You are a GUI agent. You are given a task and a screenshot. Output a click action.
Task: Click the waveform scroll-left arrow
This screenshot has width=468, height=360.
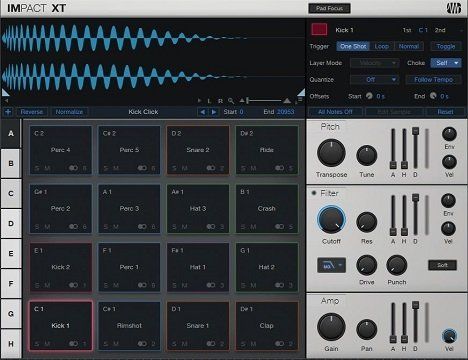click(6, 100)
